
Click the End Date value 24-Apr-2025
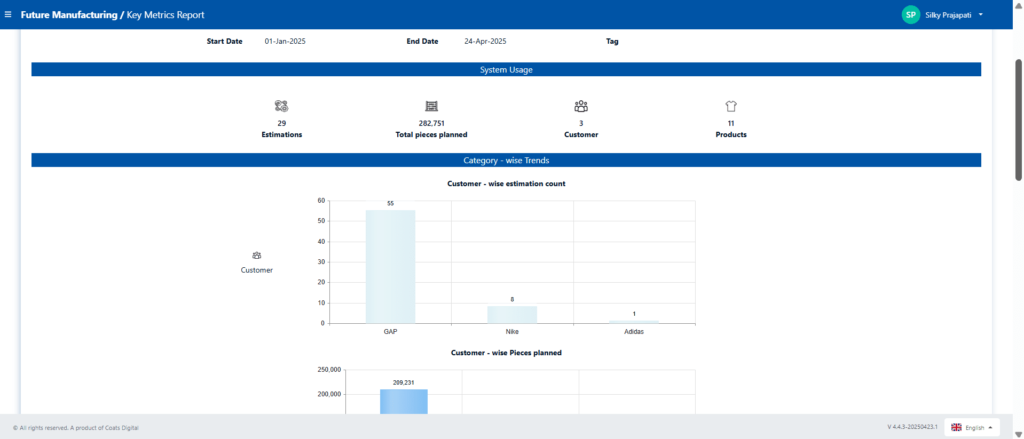click(x=485, y=41)
